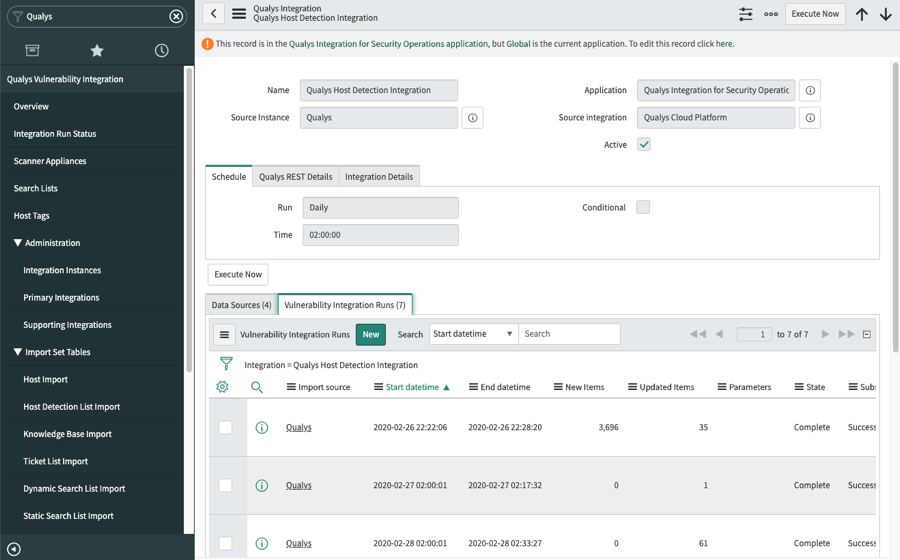Toggle the Conditional checkbox
Screen dimensions: 900x560
click(x=643, y=207)
